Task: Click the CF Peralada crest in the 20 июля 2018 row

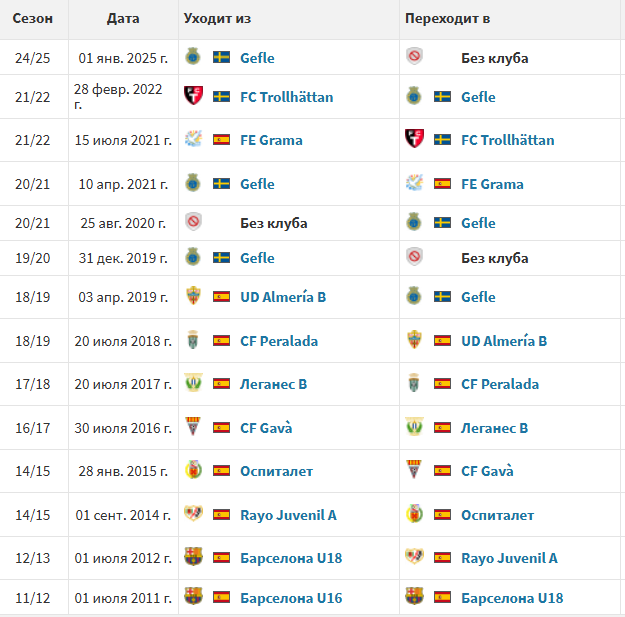Action: (193, 340)
